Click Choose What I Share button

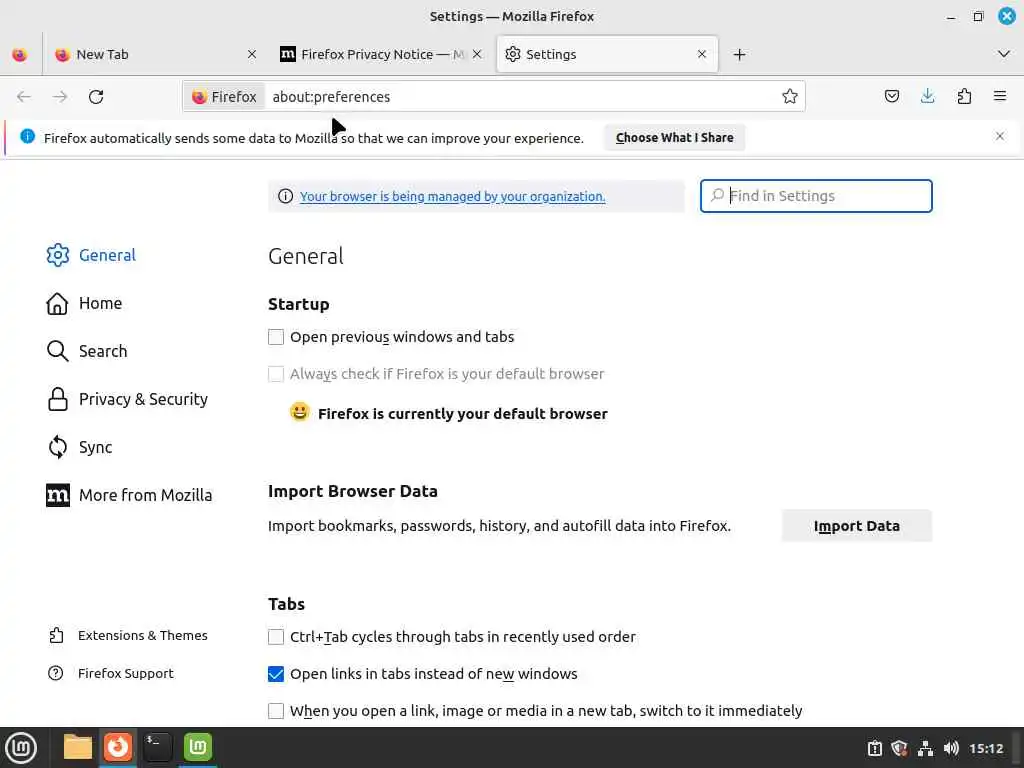click(x=675, y=138)
